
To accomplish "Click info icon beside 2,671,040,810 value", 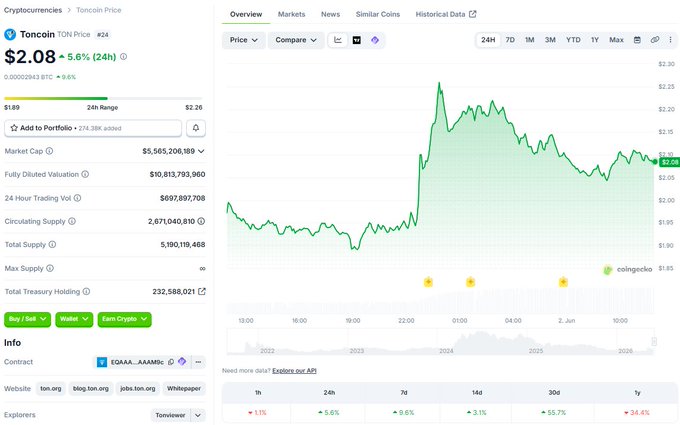I will point(201,221).
